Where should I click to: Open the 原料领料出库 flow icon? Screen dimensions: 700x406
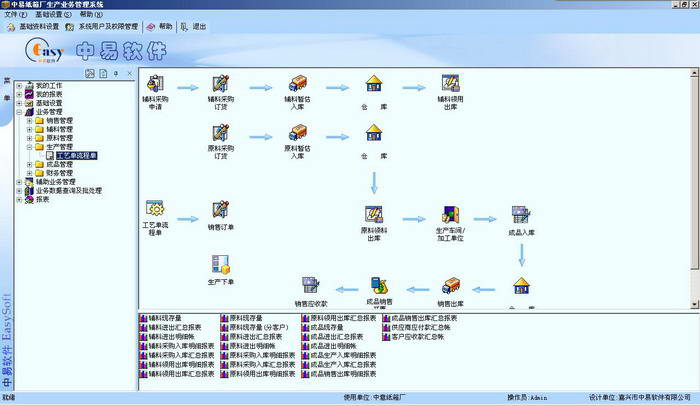pyautogui.click(x=374, y=214)
